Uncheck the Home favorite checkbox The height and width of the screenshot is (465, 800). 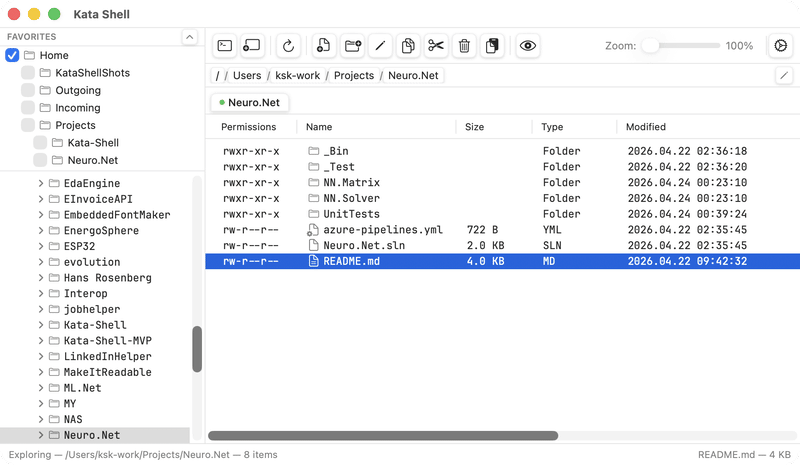[12, 55]
